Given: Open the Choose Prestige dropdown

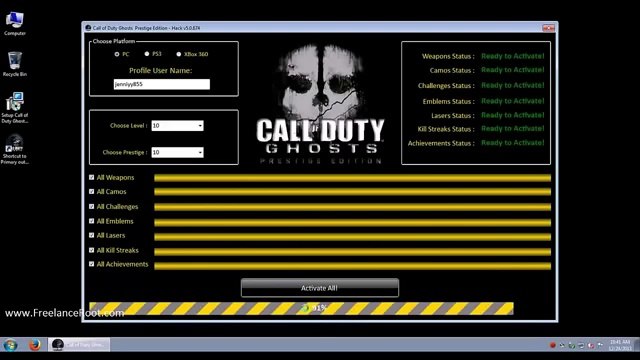Looking at the screenshot, I should (177, 152).
